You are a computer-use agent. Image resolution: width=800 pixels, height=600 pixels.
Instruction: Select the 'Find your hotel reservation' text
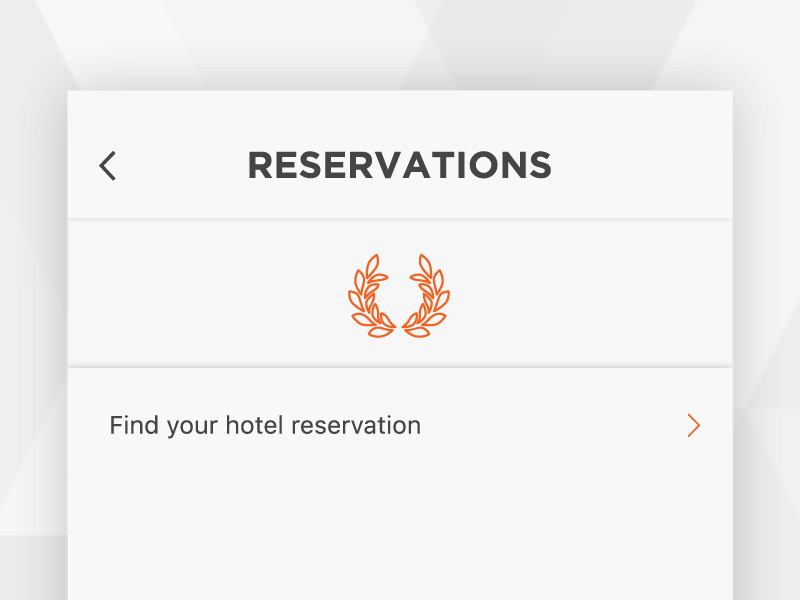coord(265,426)
